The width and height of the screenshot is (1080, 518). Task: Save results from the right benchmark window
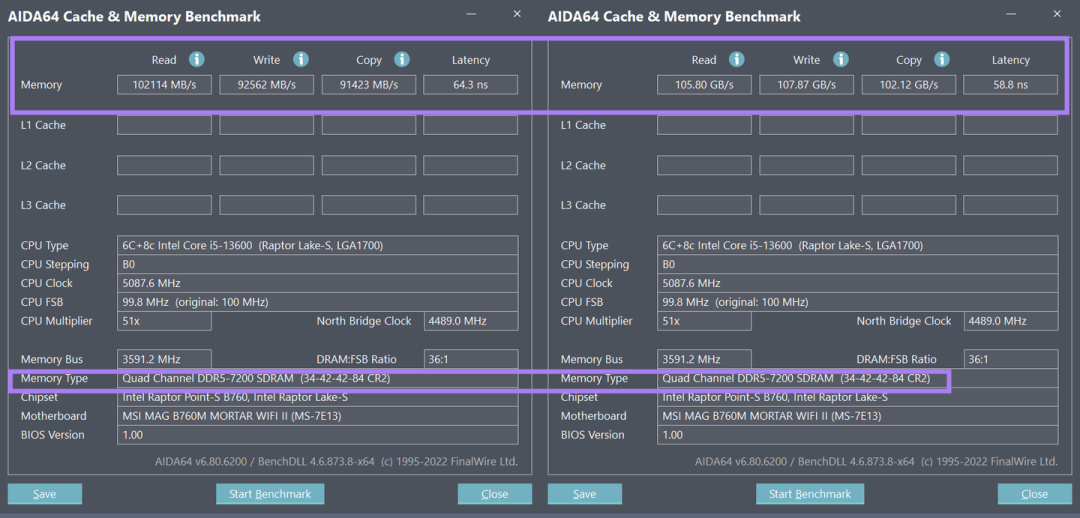click(585, 494)
